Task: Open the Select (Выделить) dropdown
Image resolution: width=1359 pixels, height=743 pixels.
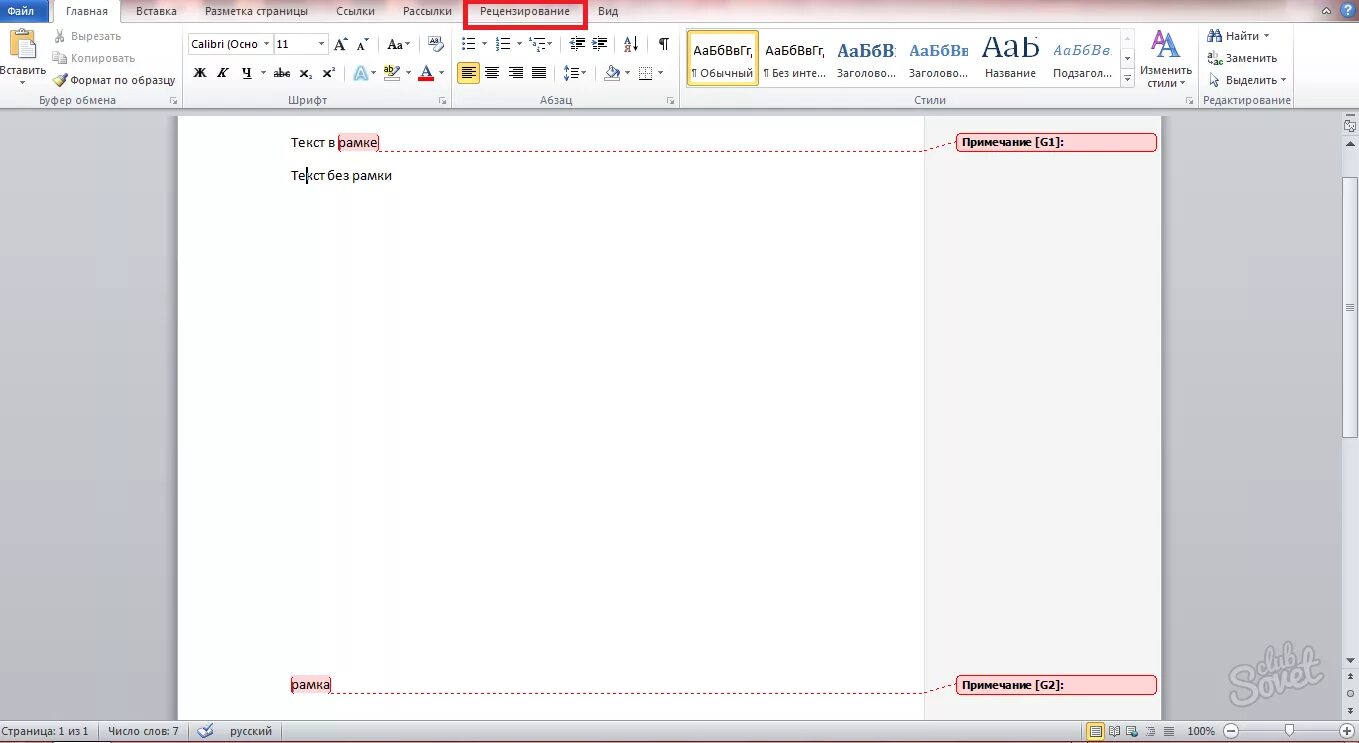Action: click(x=1247, y=80)
